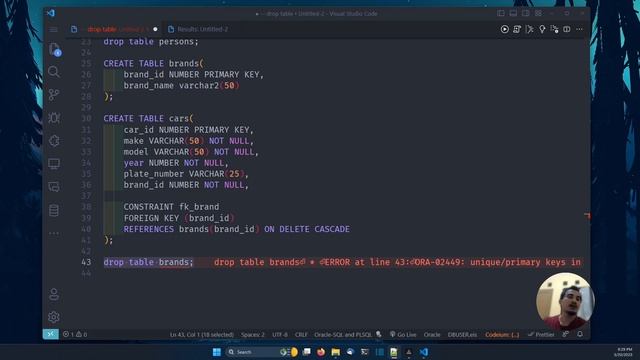Screen dimensions: 640x360
Task: Click the CONSTRAINT fk_brand line
Action: 171,207
